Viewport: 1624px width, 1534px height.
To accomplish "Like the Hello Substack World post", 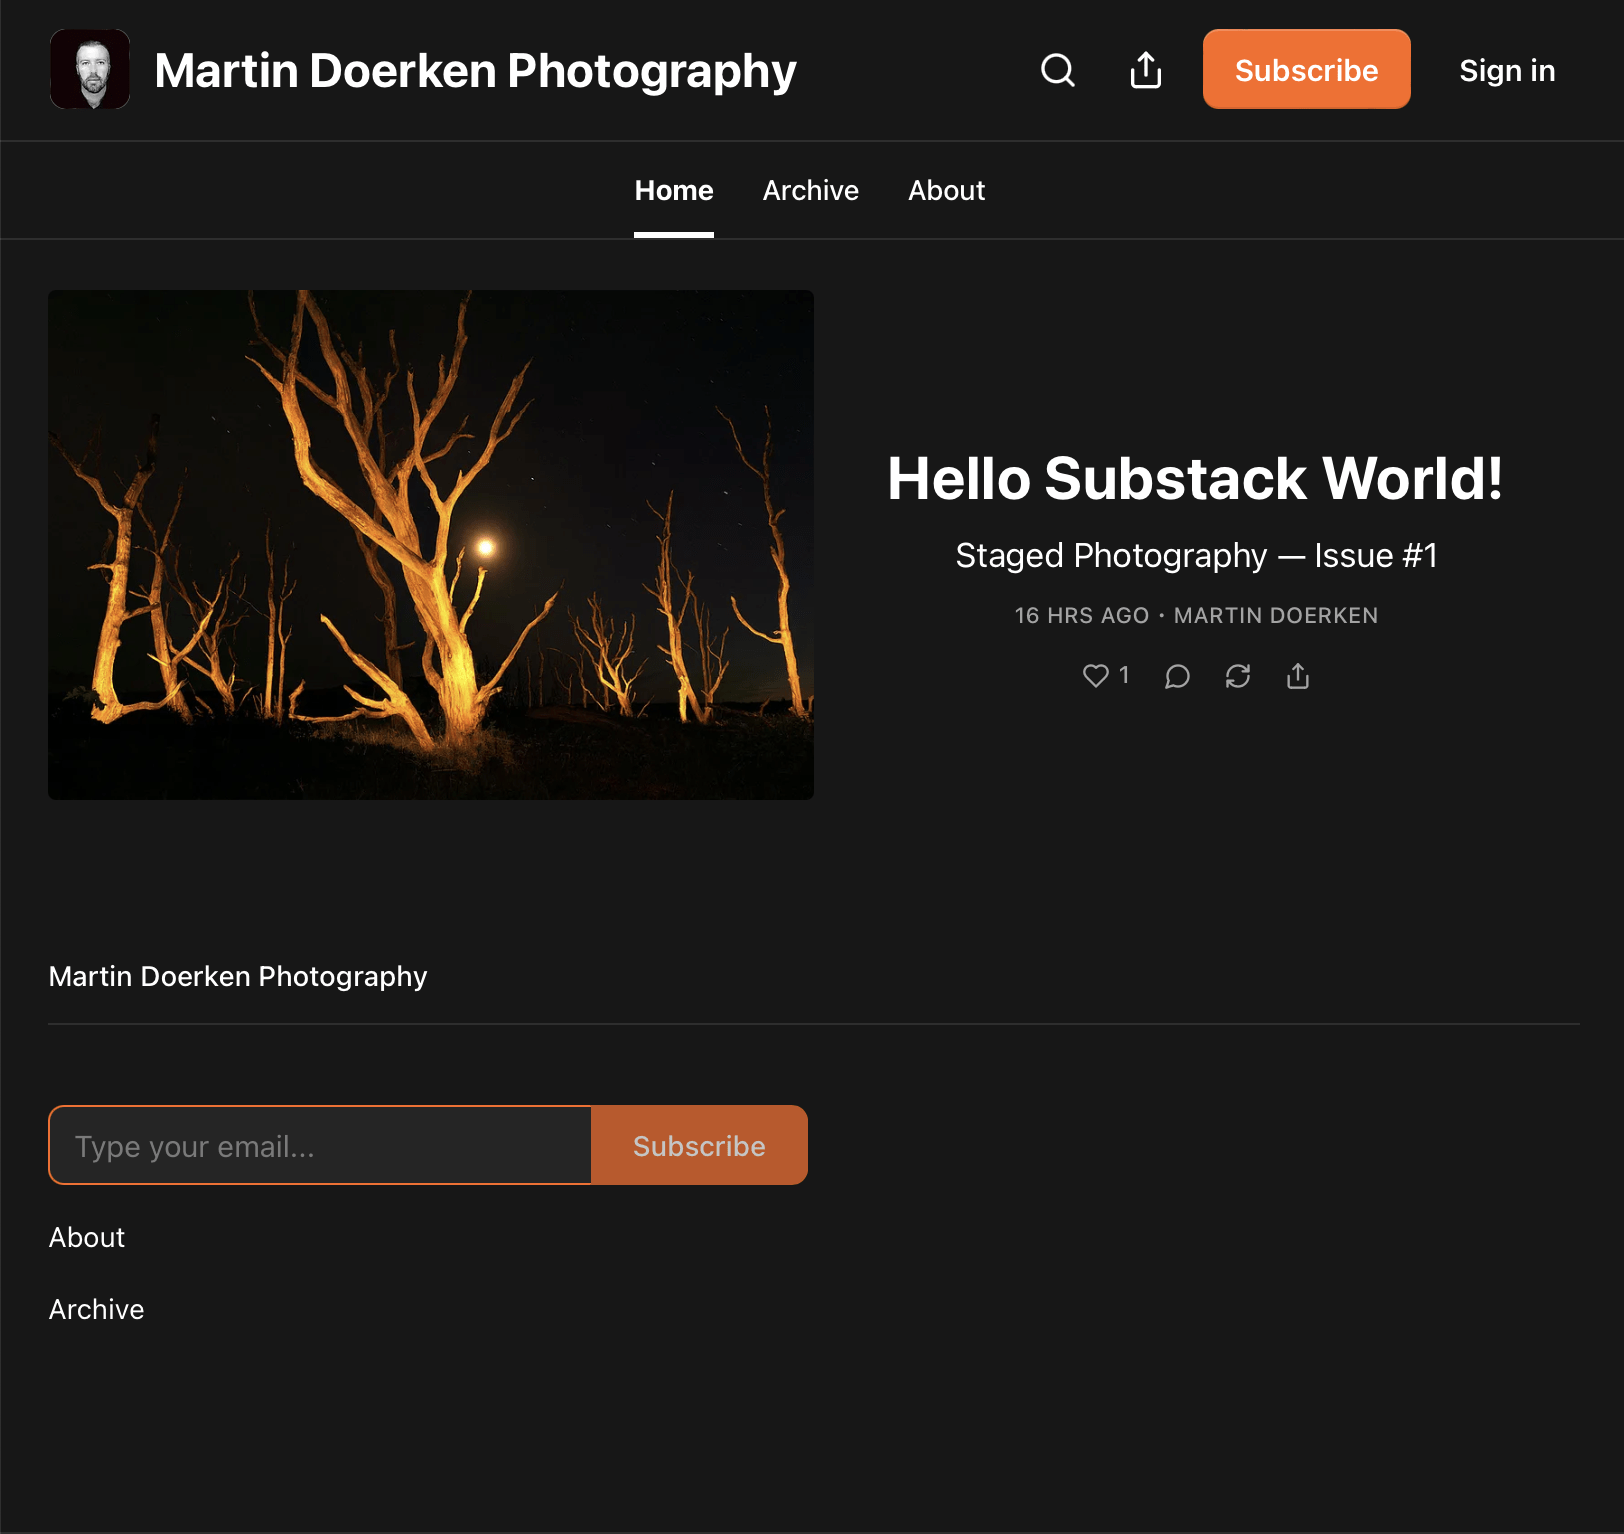I will tap(1096, 676).
